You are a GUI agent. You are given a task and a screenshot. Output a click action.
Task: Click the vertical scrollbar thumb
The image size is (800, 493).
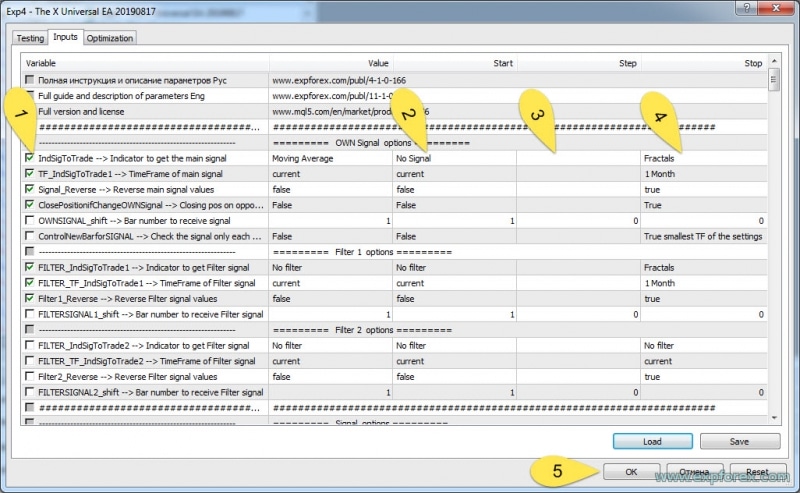point(773,80)
